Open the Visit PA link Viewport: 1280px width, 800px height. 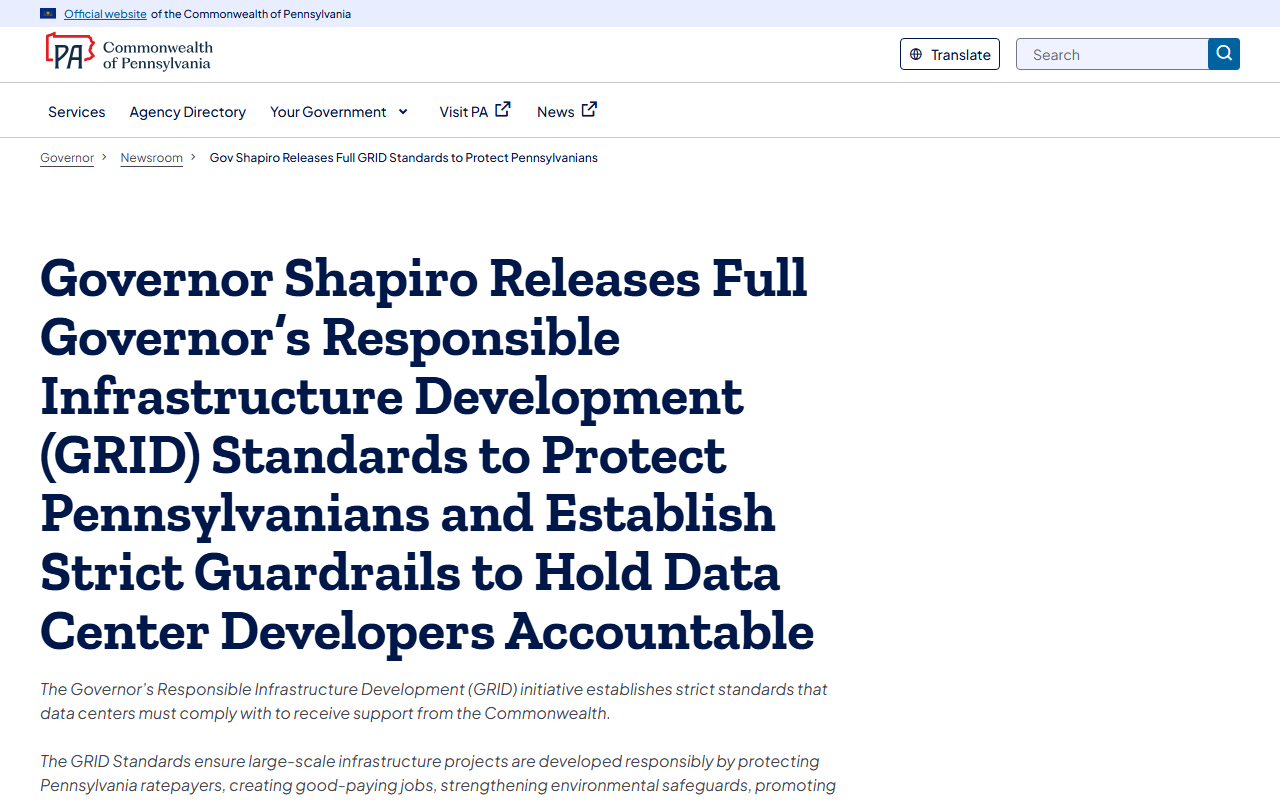[x=475, y=111]
